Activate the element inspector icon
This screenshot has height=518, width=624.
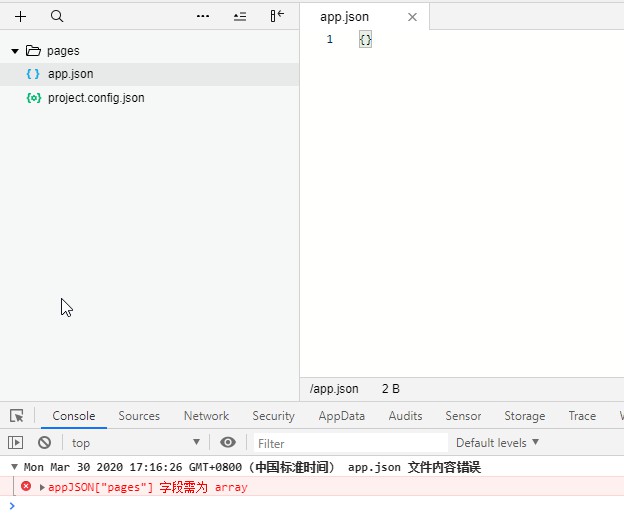pyautogui.click(x=17, y=416)
